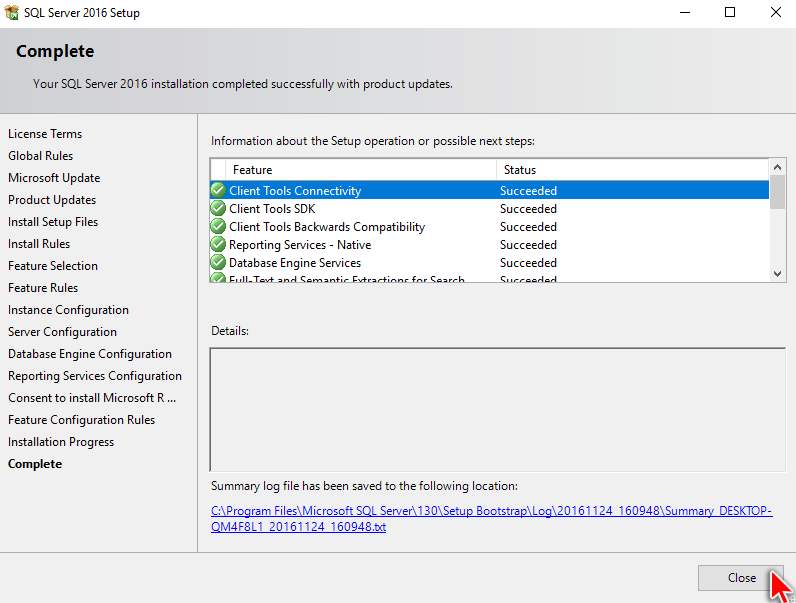Click Feature Rules step in sidebar
Image resolution: width=796 pixels, height=603 pixels.
(43, 288)
